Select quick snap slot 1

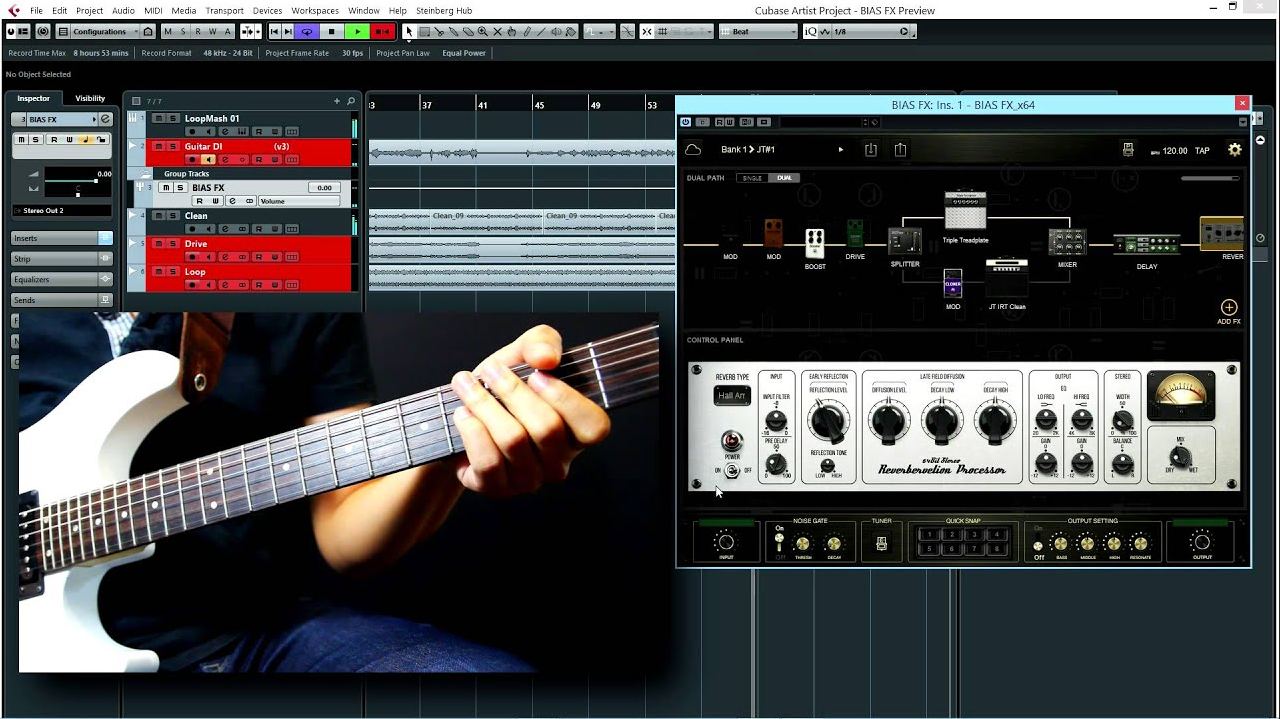[x=929, y=535]
